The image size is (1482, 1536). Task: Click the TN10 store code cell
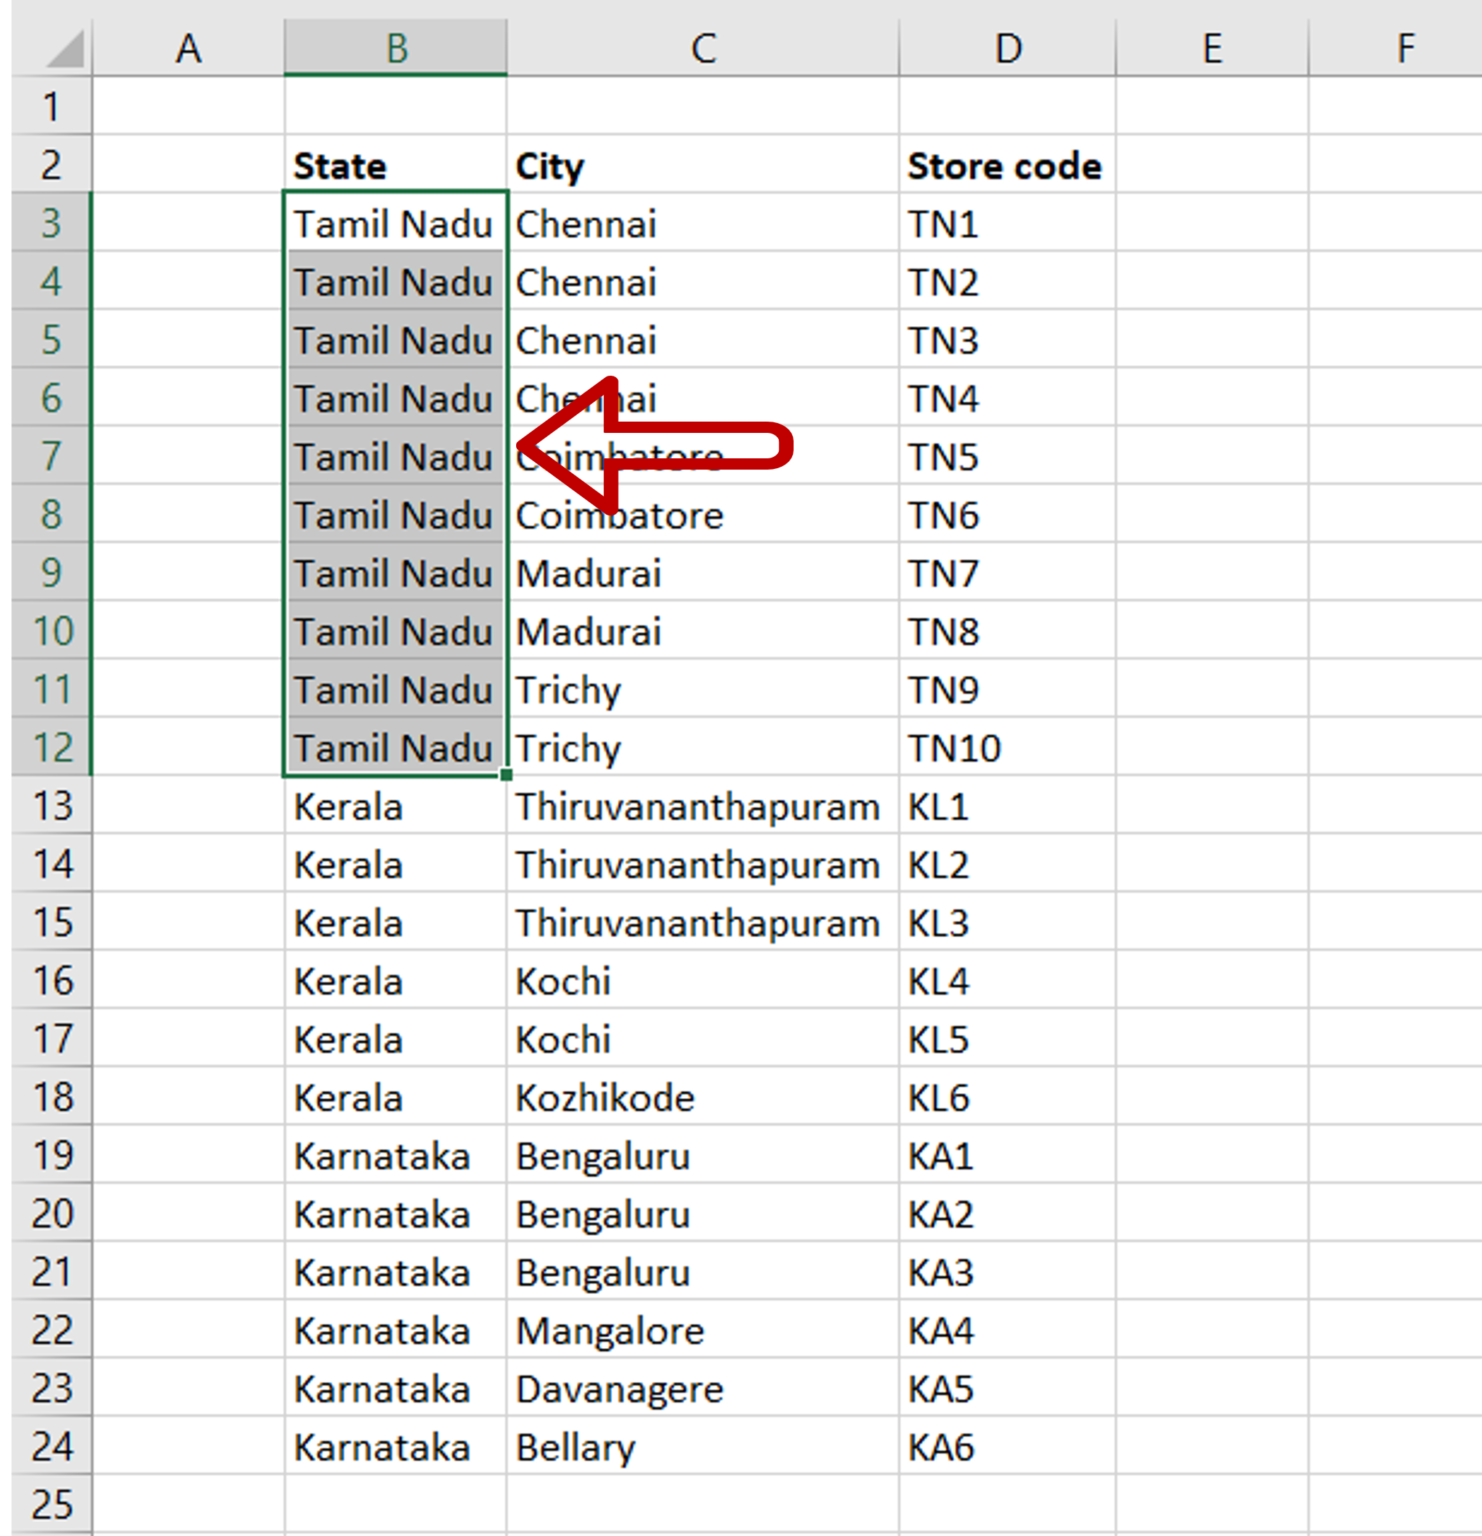click(1007, 747)
